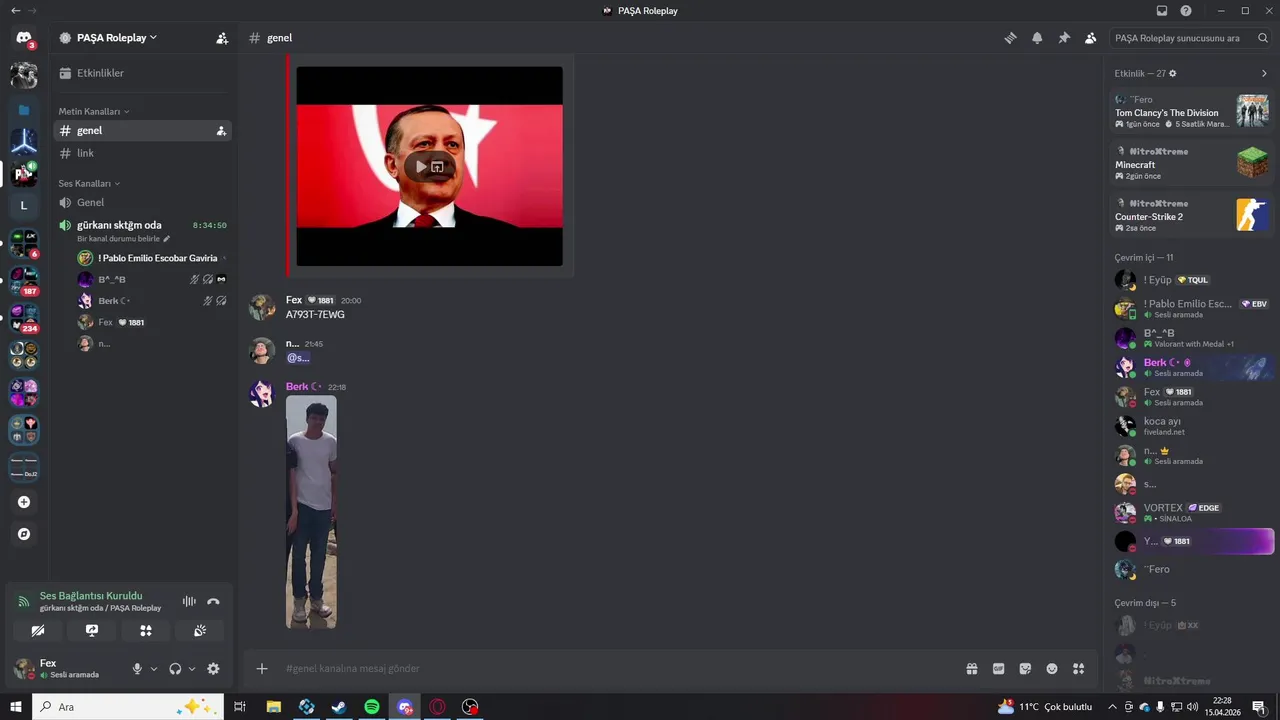Open the Threads icon in channel header
The image size is (1280, 720).
click(x=1011, y=38)
